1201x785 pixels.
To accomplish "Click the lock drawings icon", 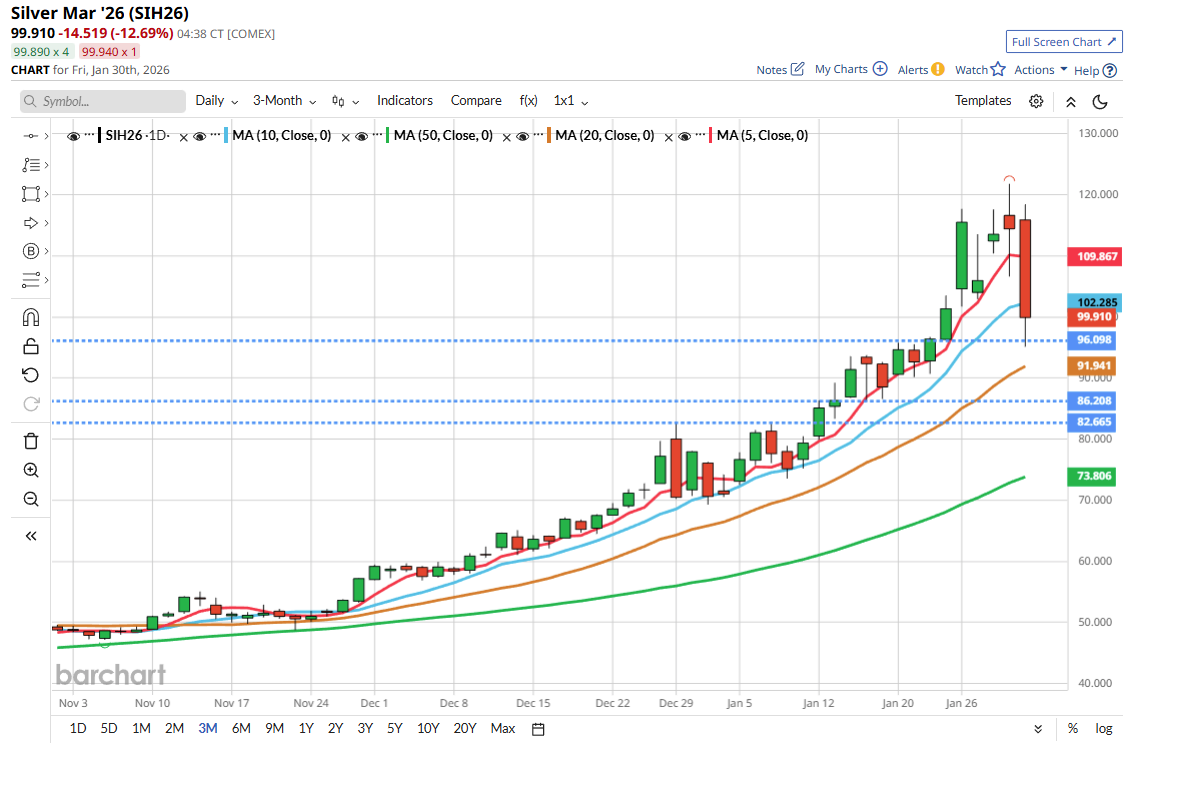I will pos(30,346).
